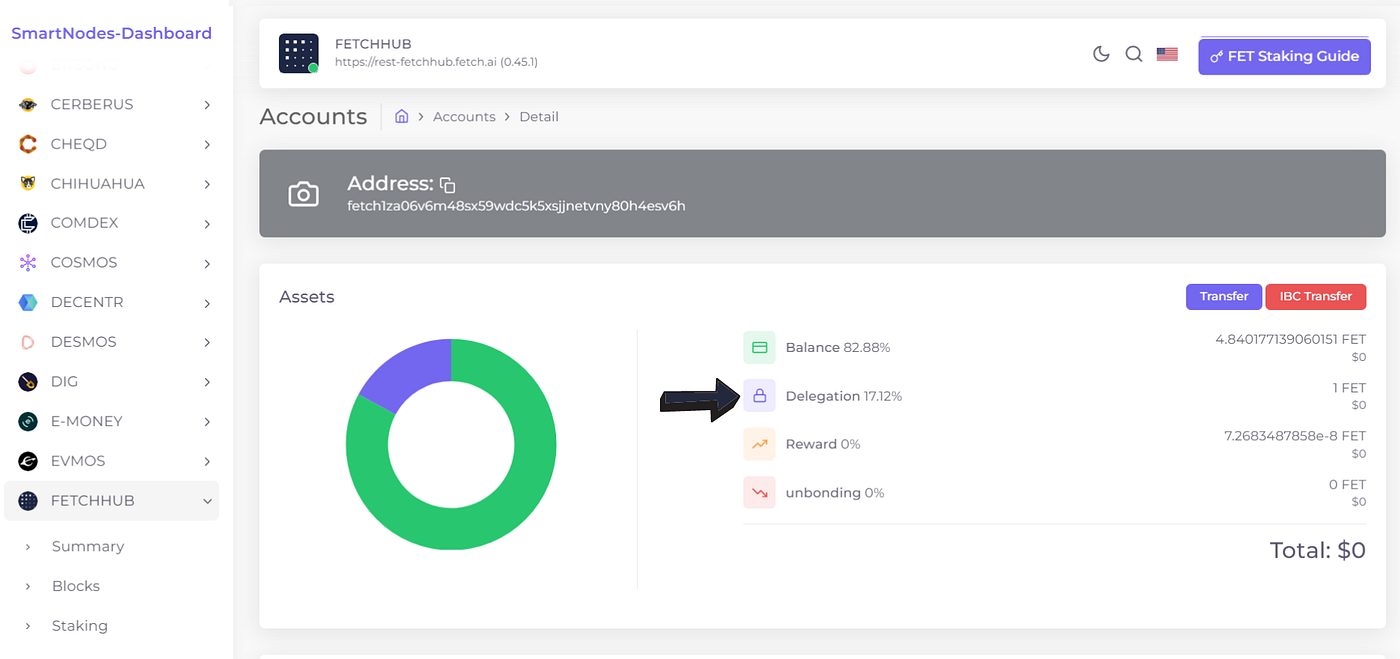Open Accounts breadcrumb link
This screenshot has width=1400, height=659.
coord(464,117)
